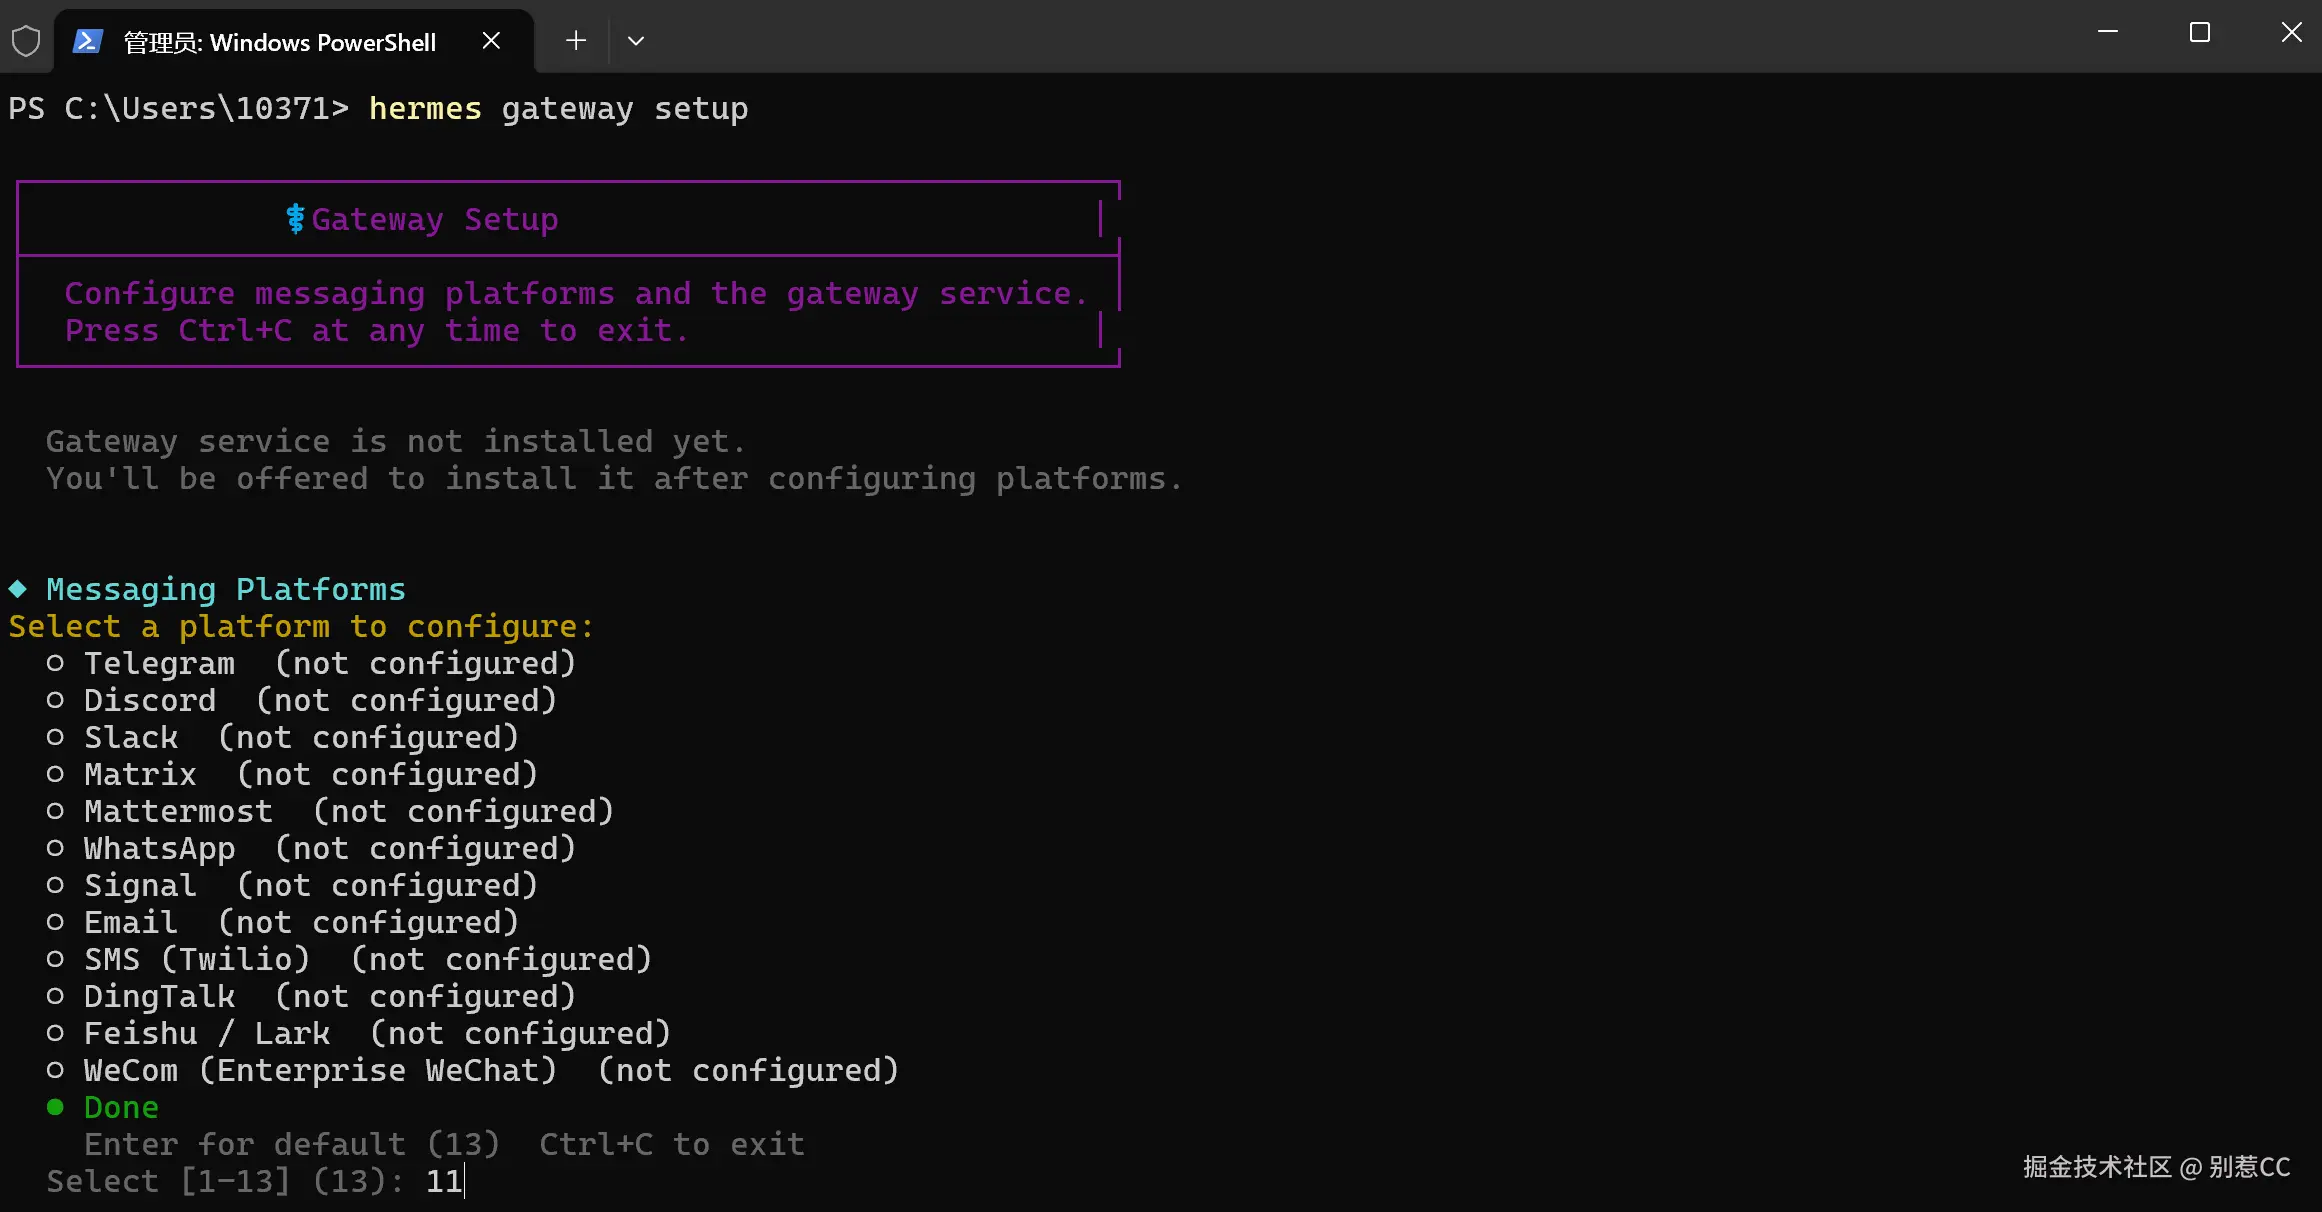Click the Gateway Setup banner title
This screenshot has height=1212, width=2322.
(434, 219)
